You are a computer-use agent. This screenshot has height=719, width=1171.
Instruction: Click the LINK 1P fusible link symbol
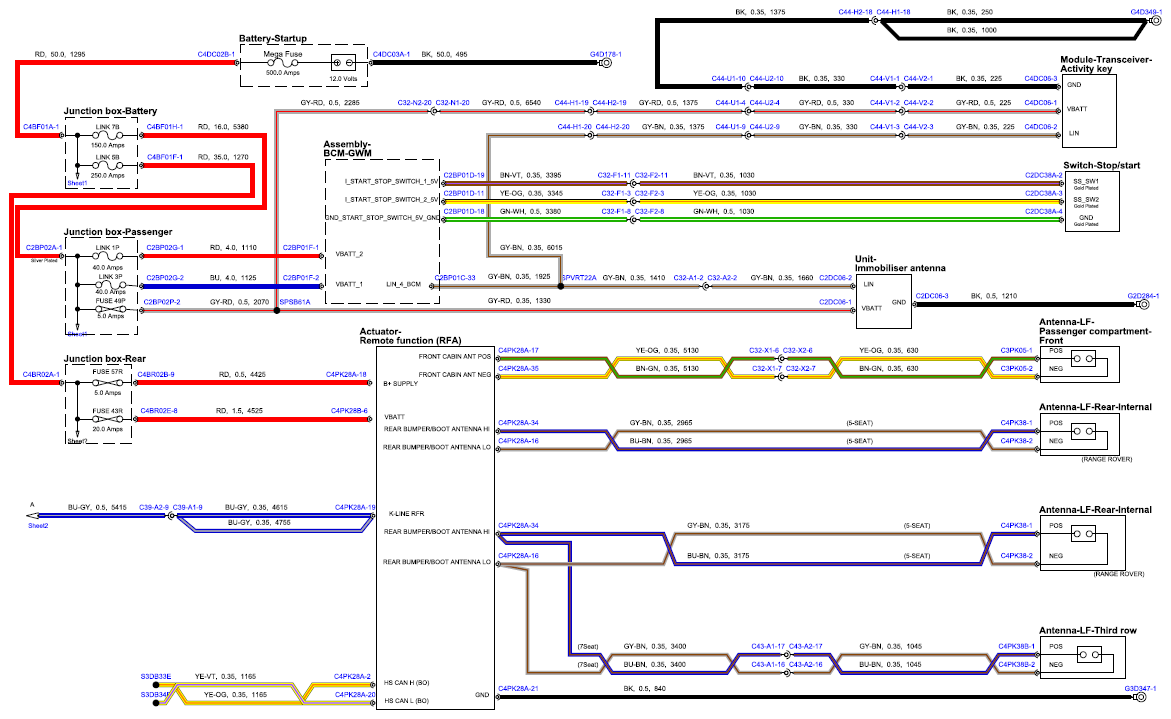pyautogui.click(x=108, y=257)
